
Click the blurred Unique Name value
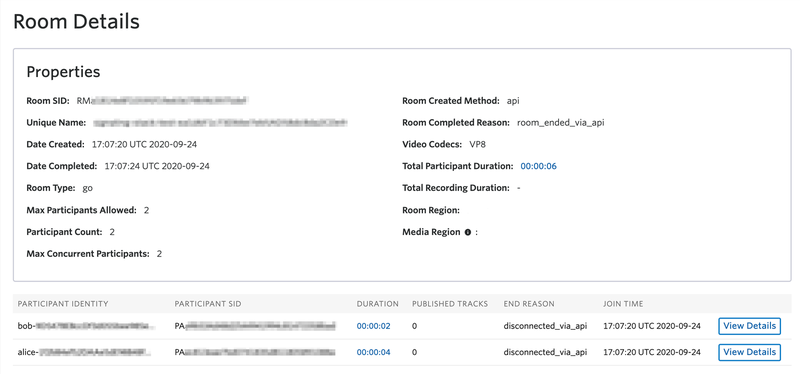220,123
